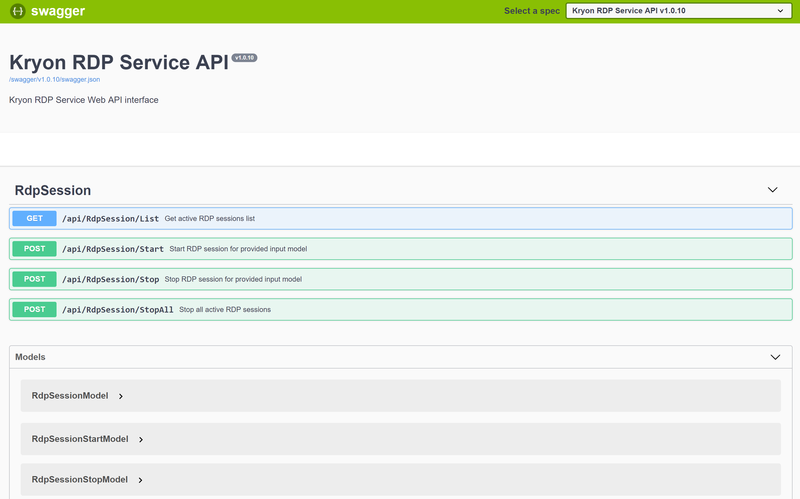The height and width of the screenshot is (499, 800).
Task: Expand the /api/RdpSession/List endpoint path
Action: (110, 218)
